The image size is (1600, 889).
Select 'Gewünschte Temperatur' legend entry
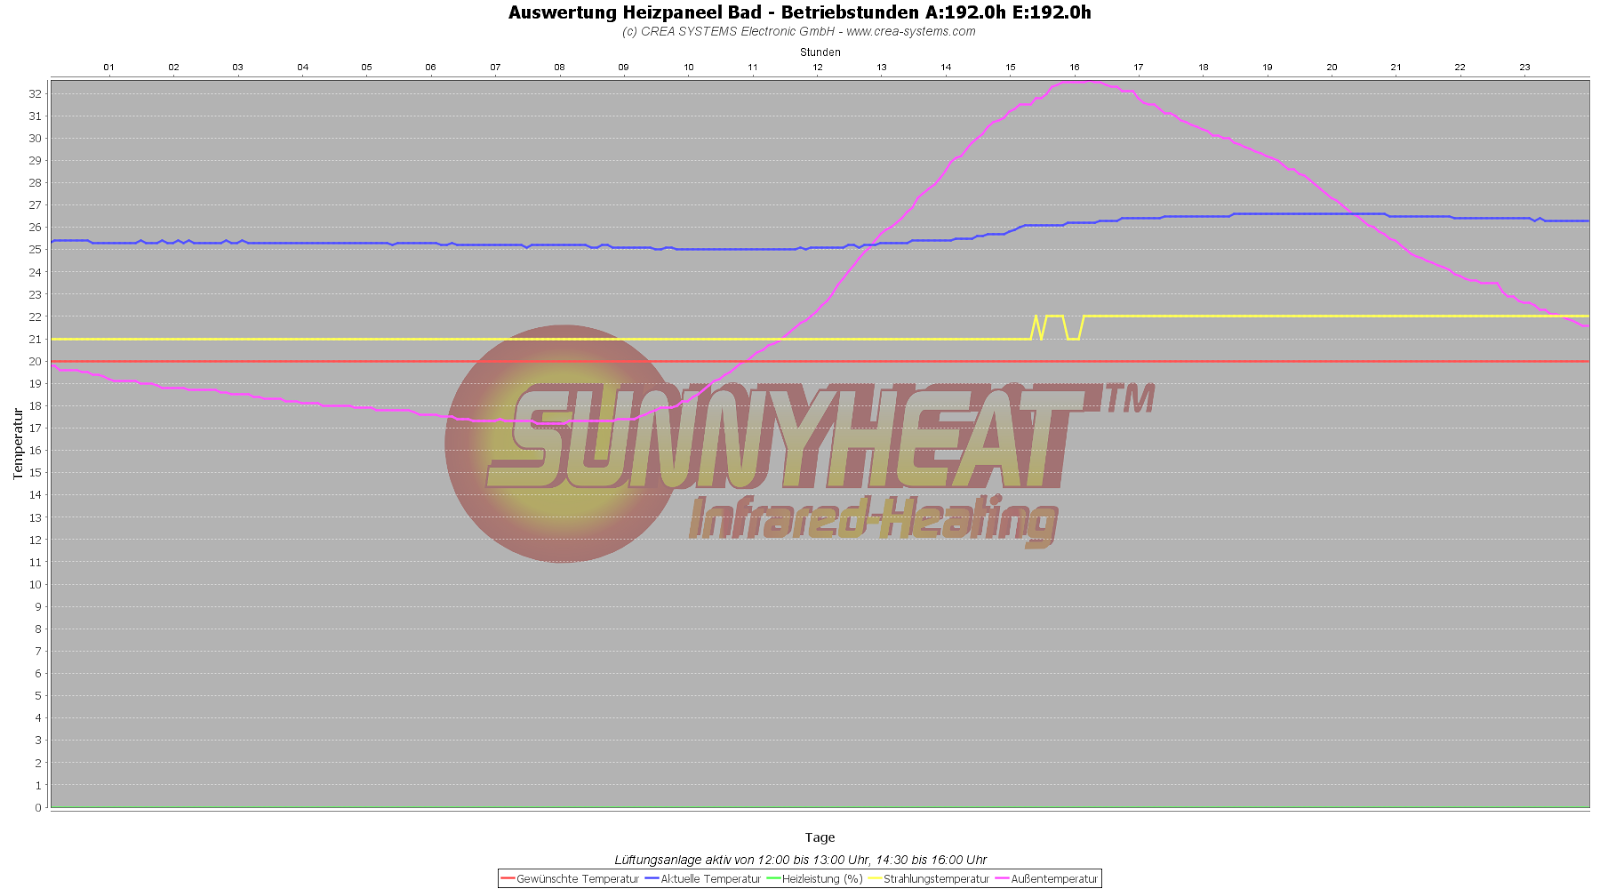(x=577, y=879)
